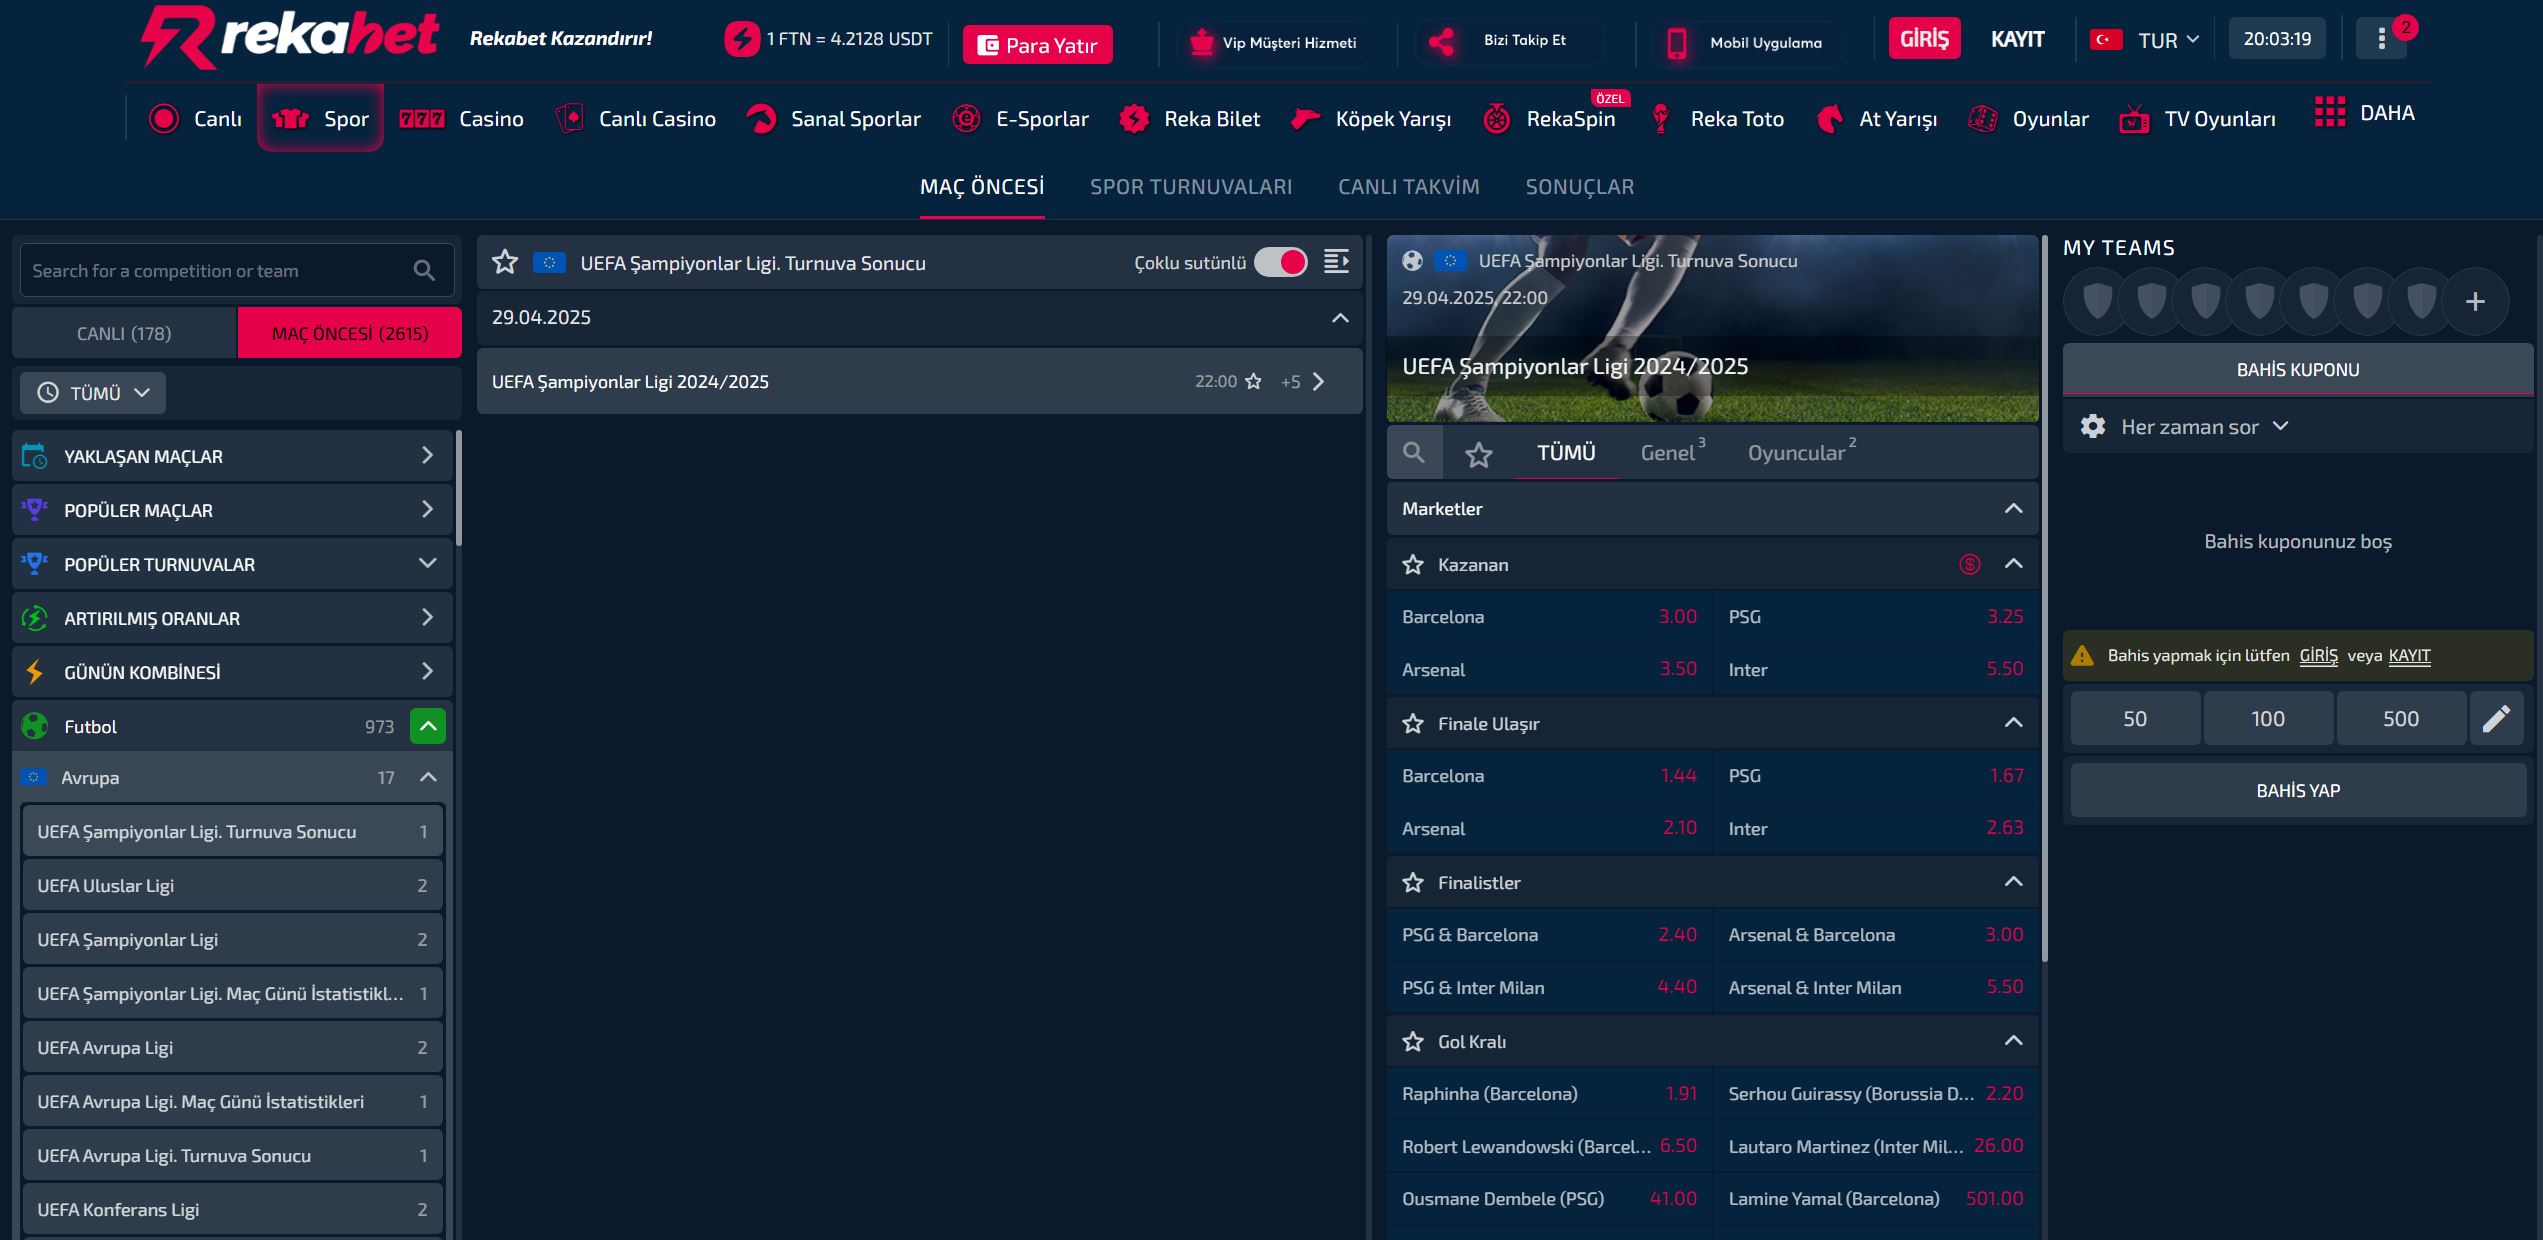Click the first My Teams shield slot
This screenshot has width=2543, height=1240.
[2097, 301]
